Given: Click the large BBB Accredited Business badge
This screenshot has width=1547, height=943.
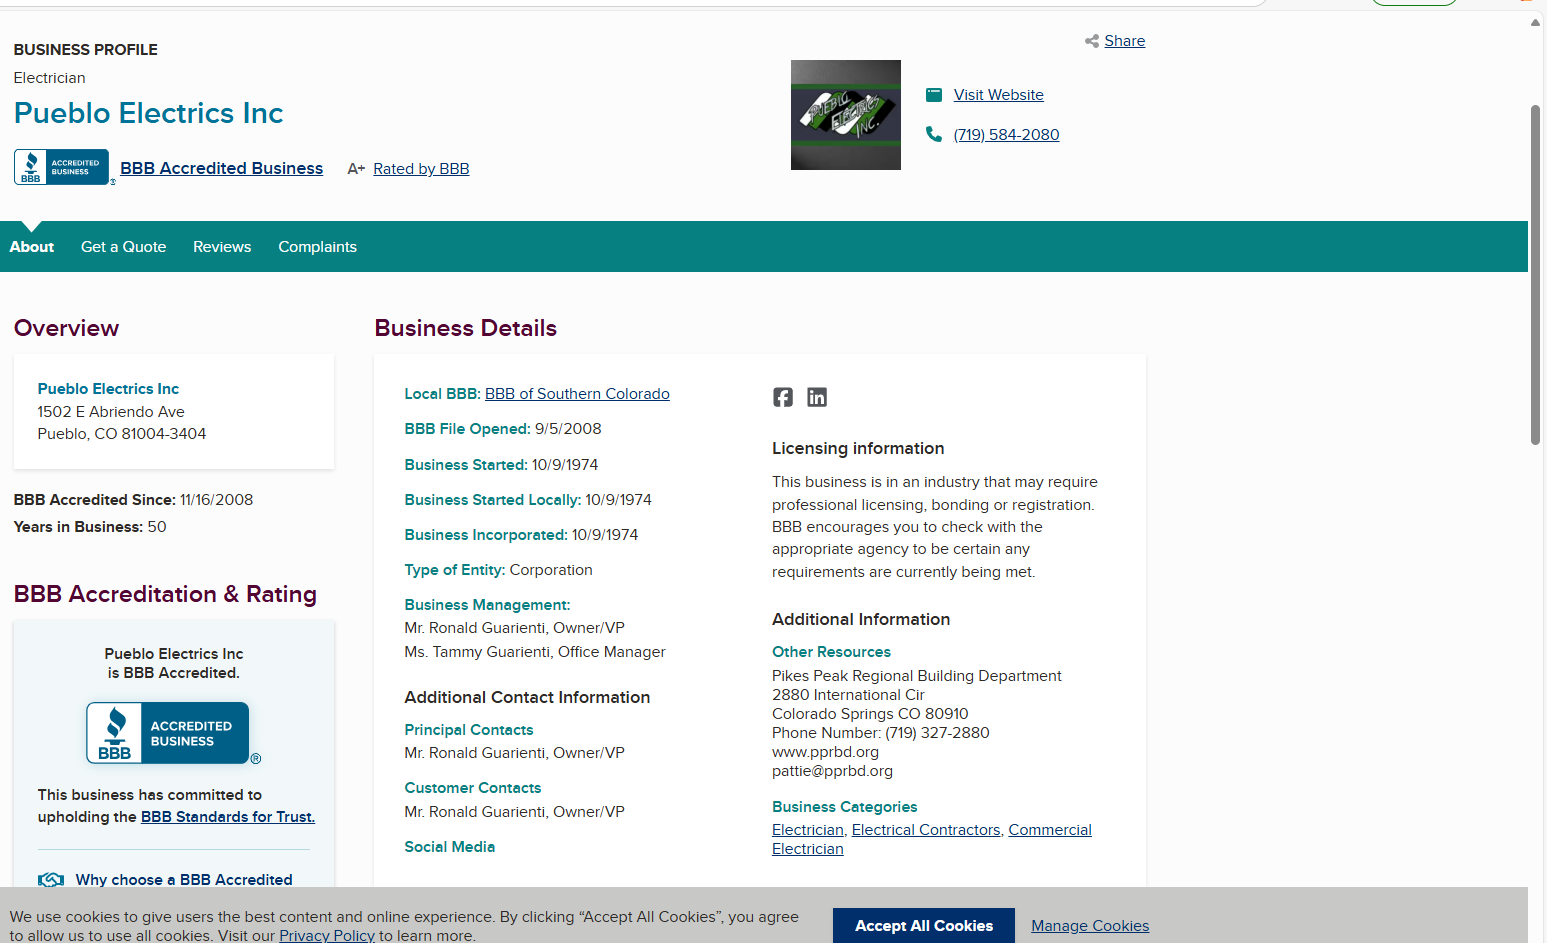Looking at the screenshot, I should click(x=168, y=733).
